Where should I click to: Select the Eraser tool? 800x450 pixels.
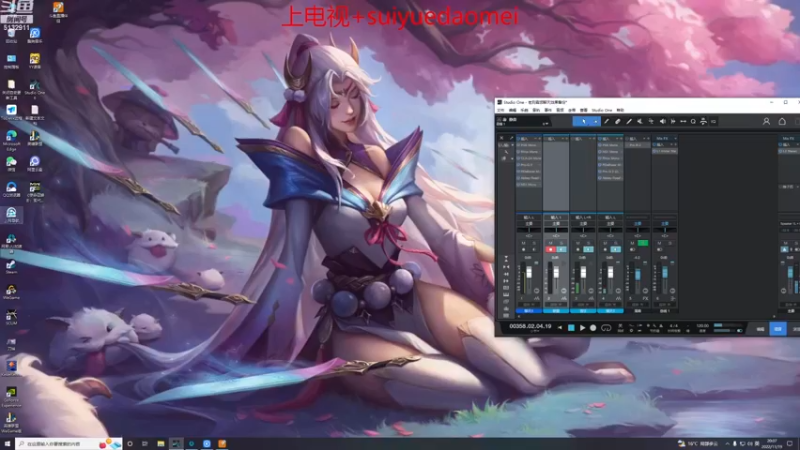617,121
